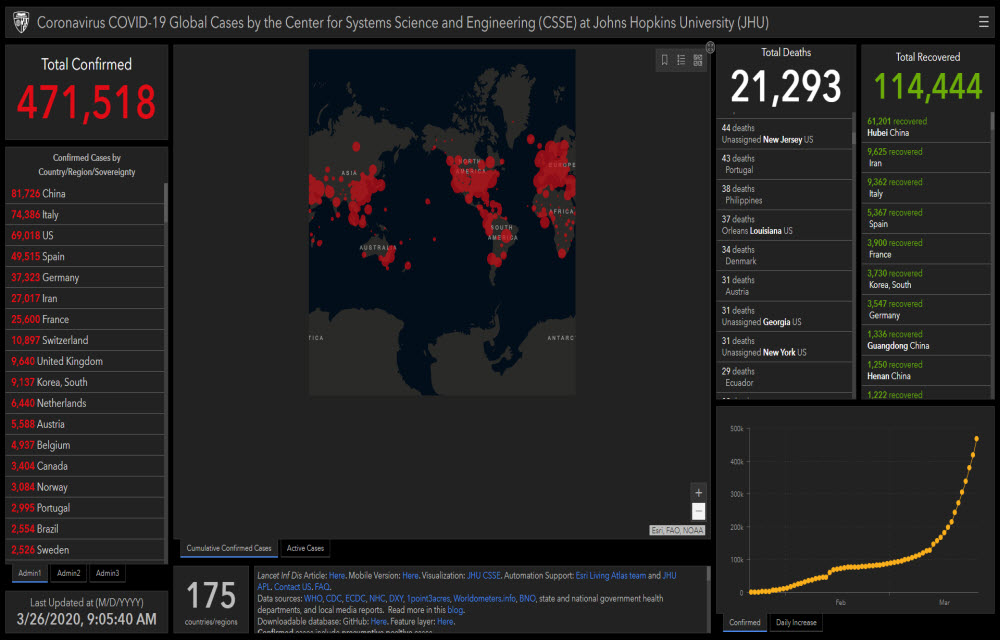Click the 43 deaths Portugal entry

pos(784,164)
